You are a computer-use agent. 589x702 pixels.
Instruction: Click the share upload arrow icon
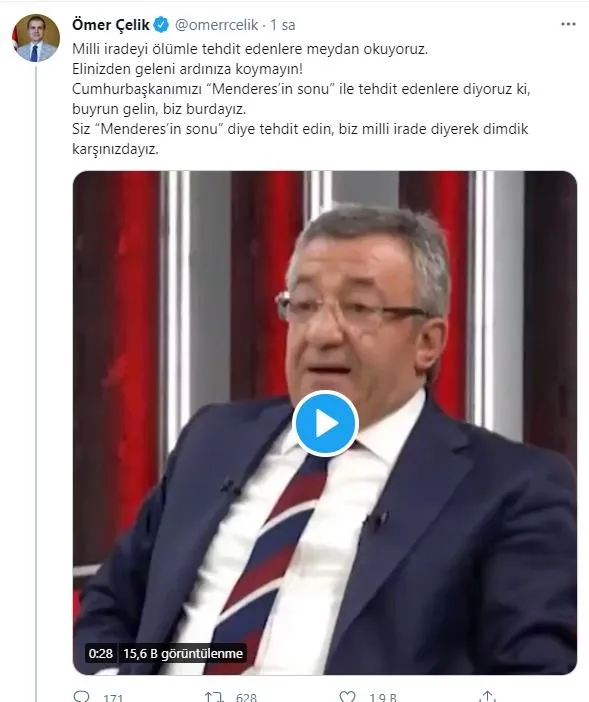coord(487,696)
